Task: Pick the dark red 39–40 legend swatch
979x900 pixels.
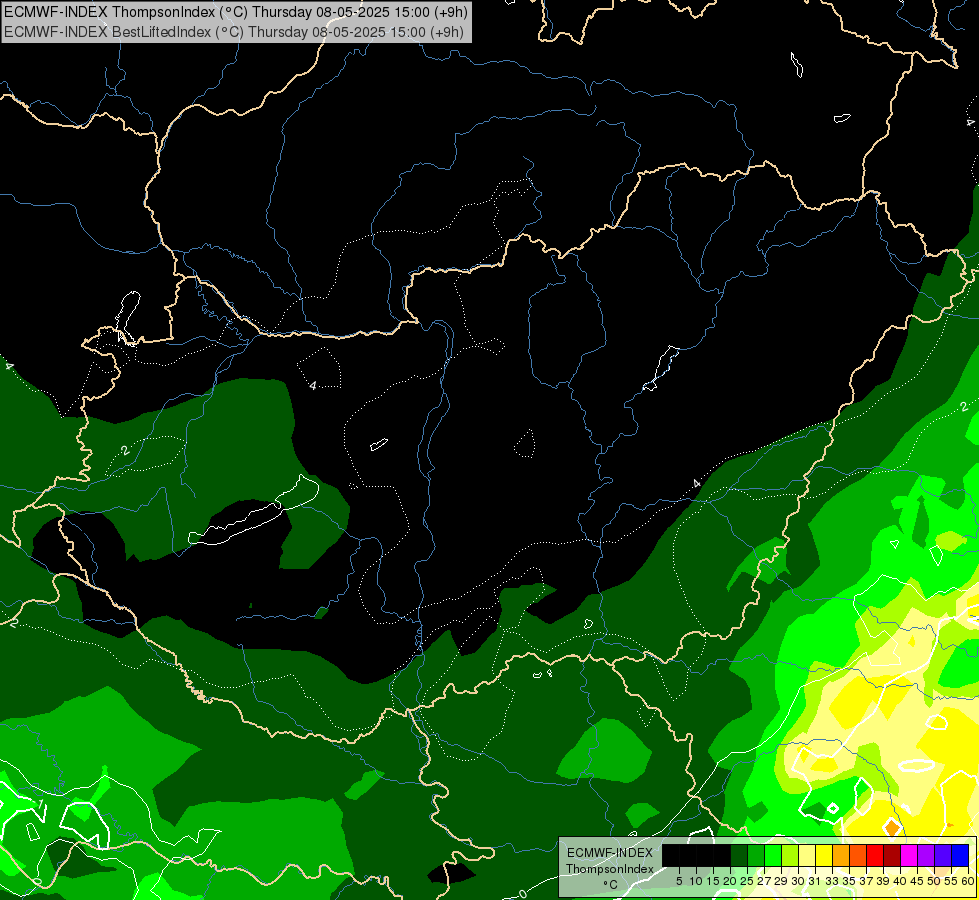Action: (892, 855)
